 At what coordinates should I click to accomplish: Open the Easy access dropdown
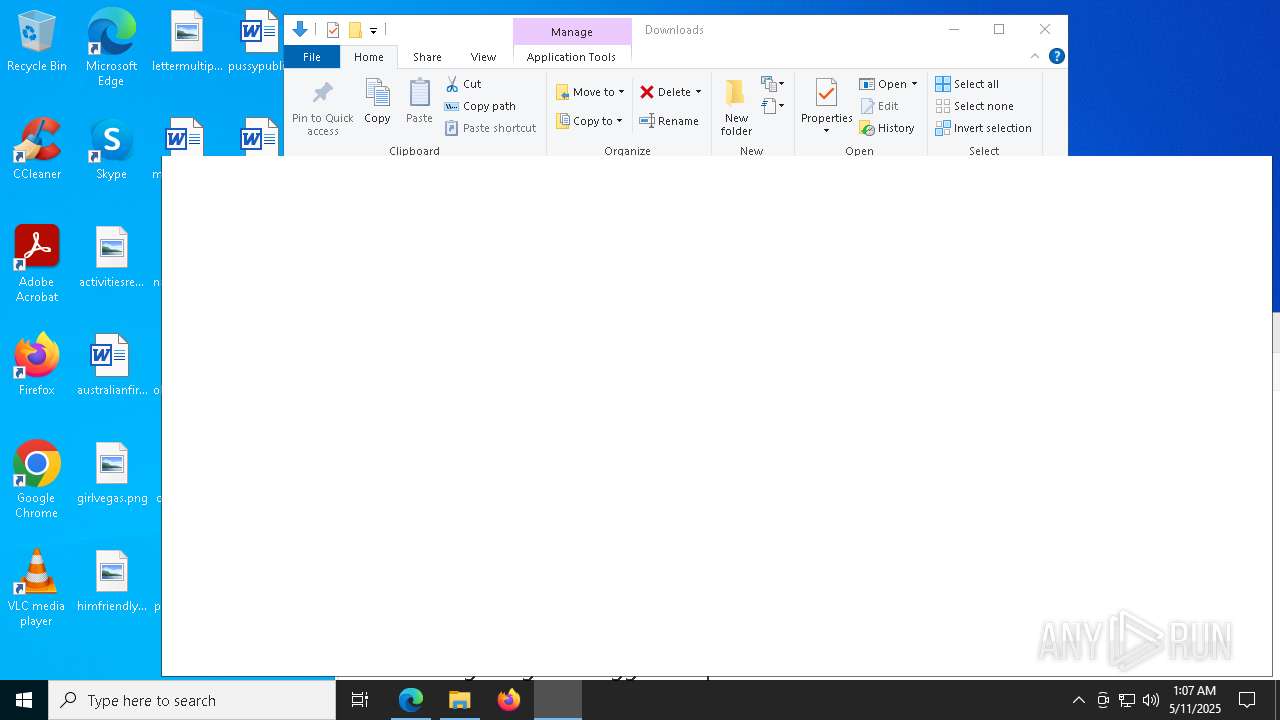pyautogui.click(x=772, y=105)
